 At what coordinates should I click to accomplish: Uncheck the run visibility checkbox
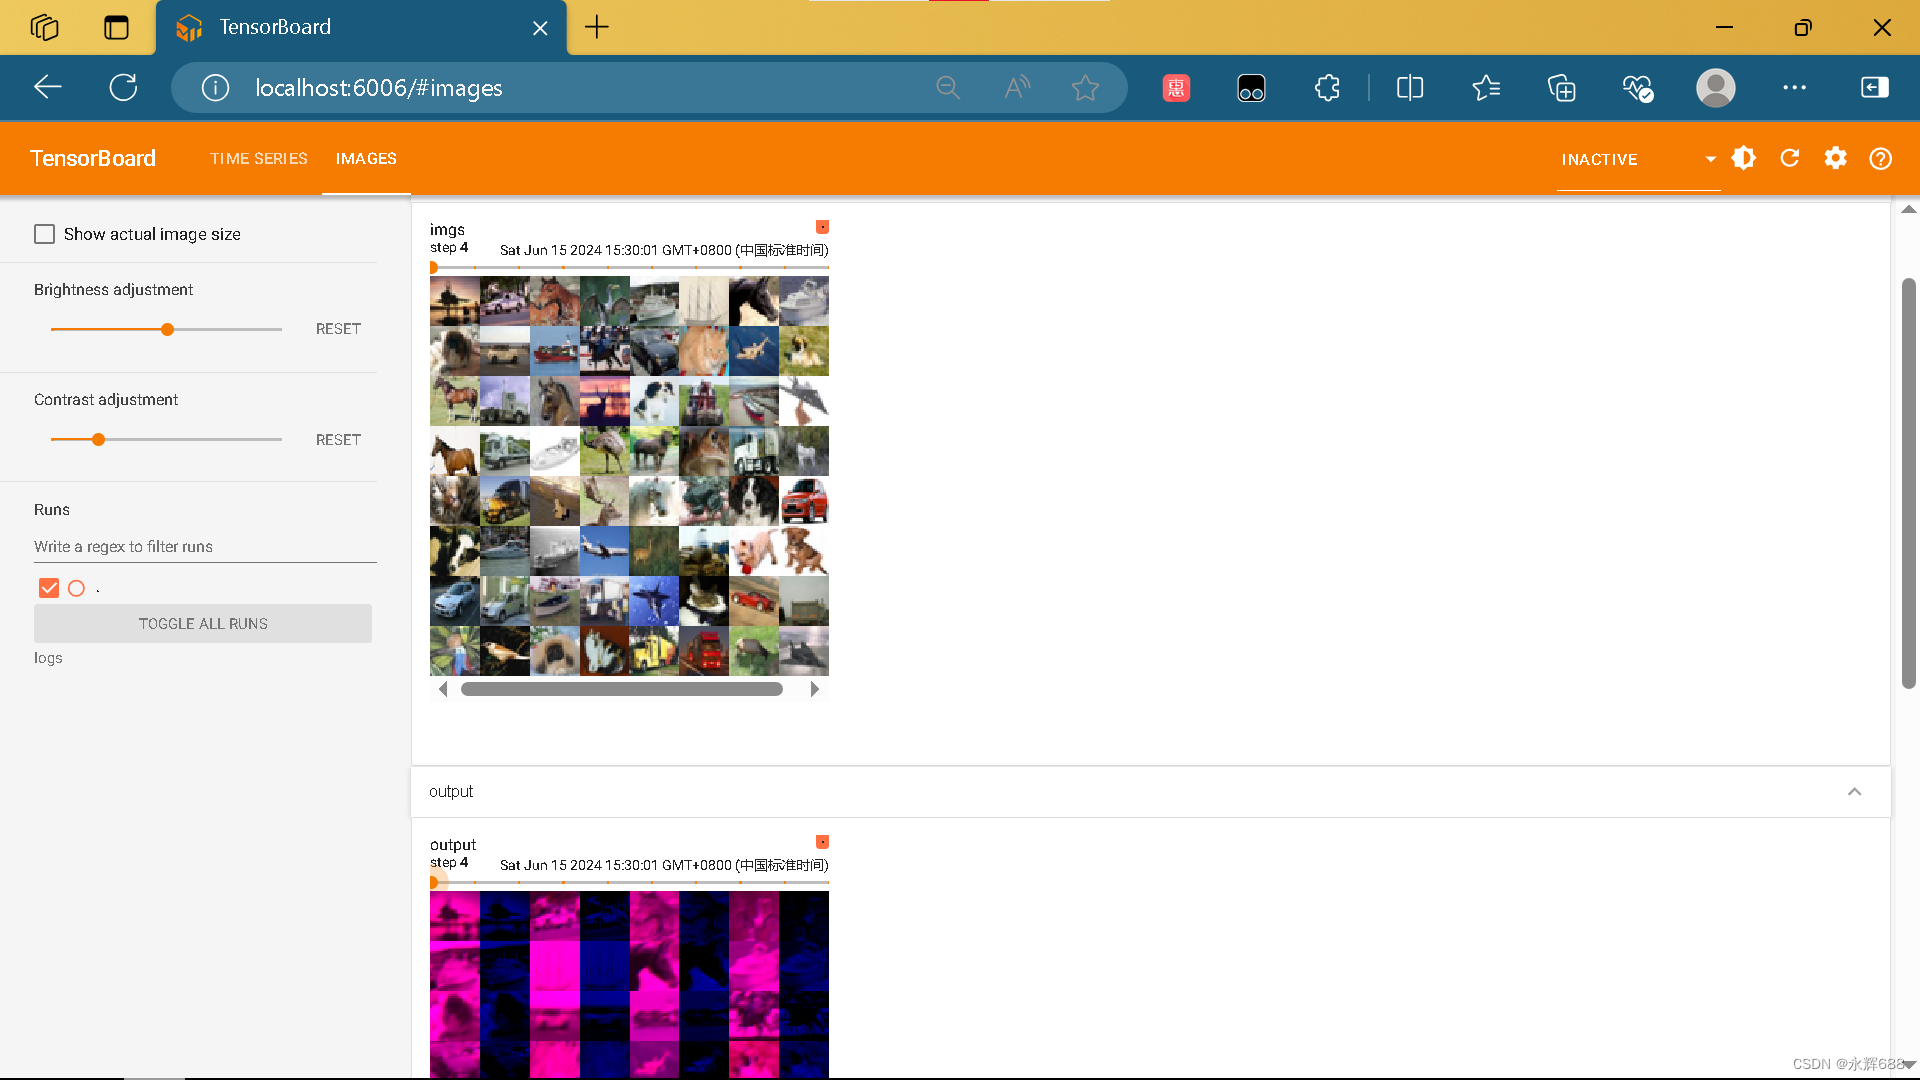click(x=49, y=588)
